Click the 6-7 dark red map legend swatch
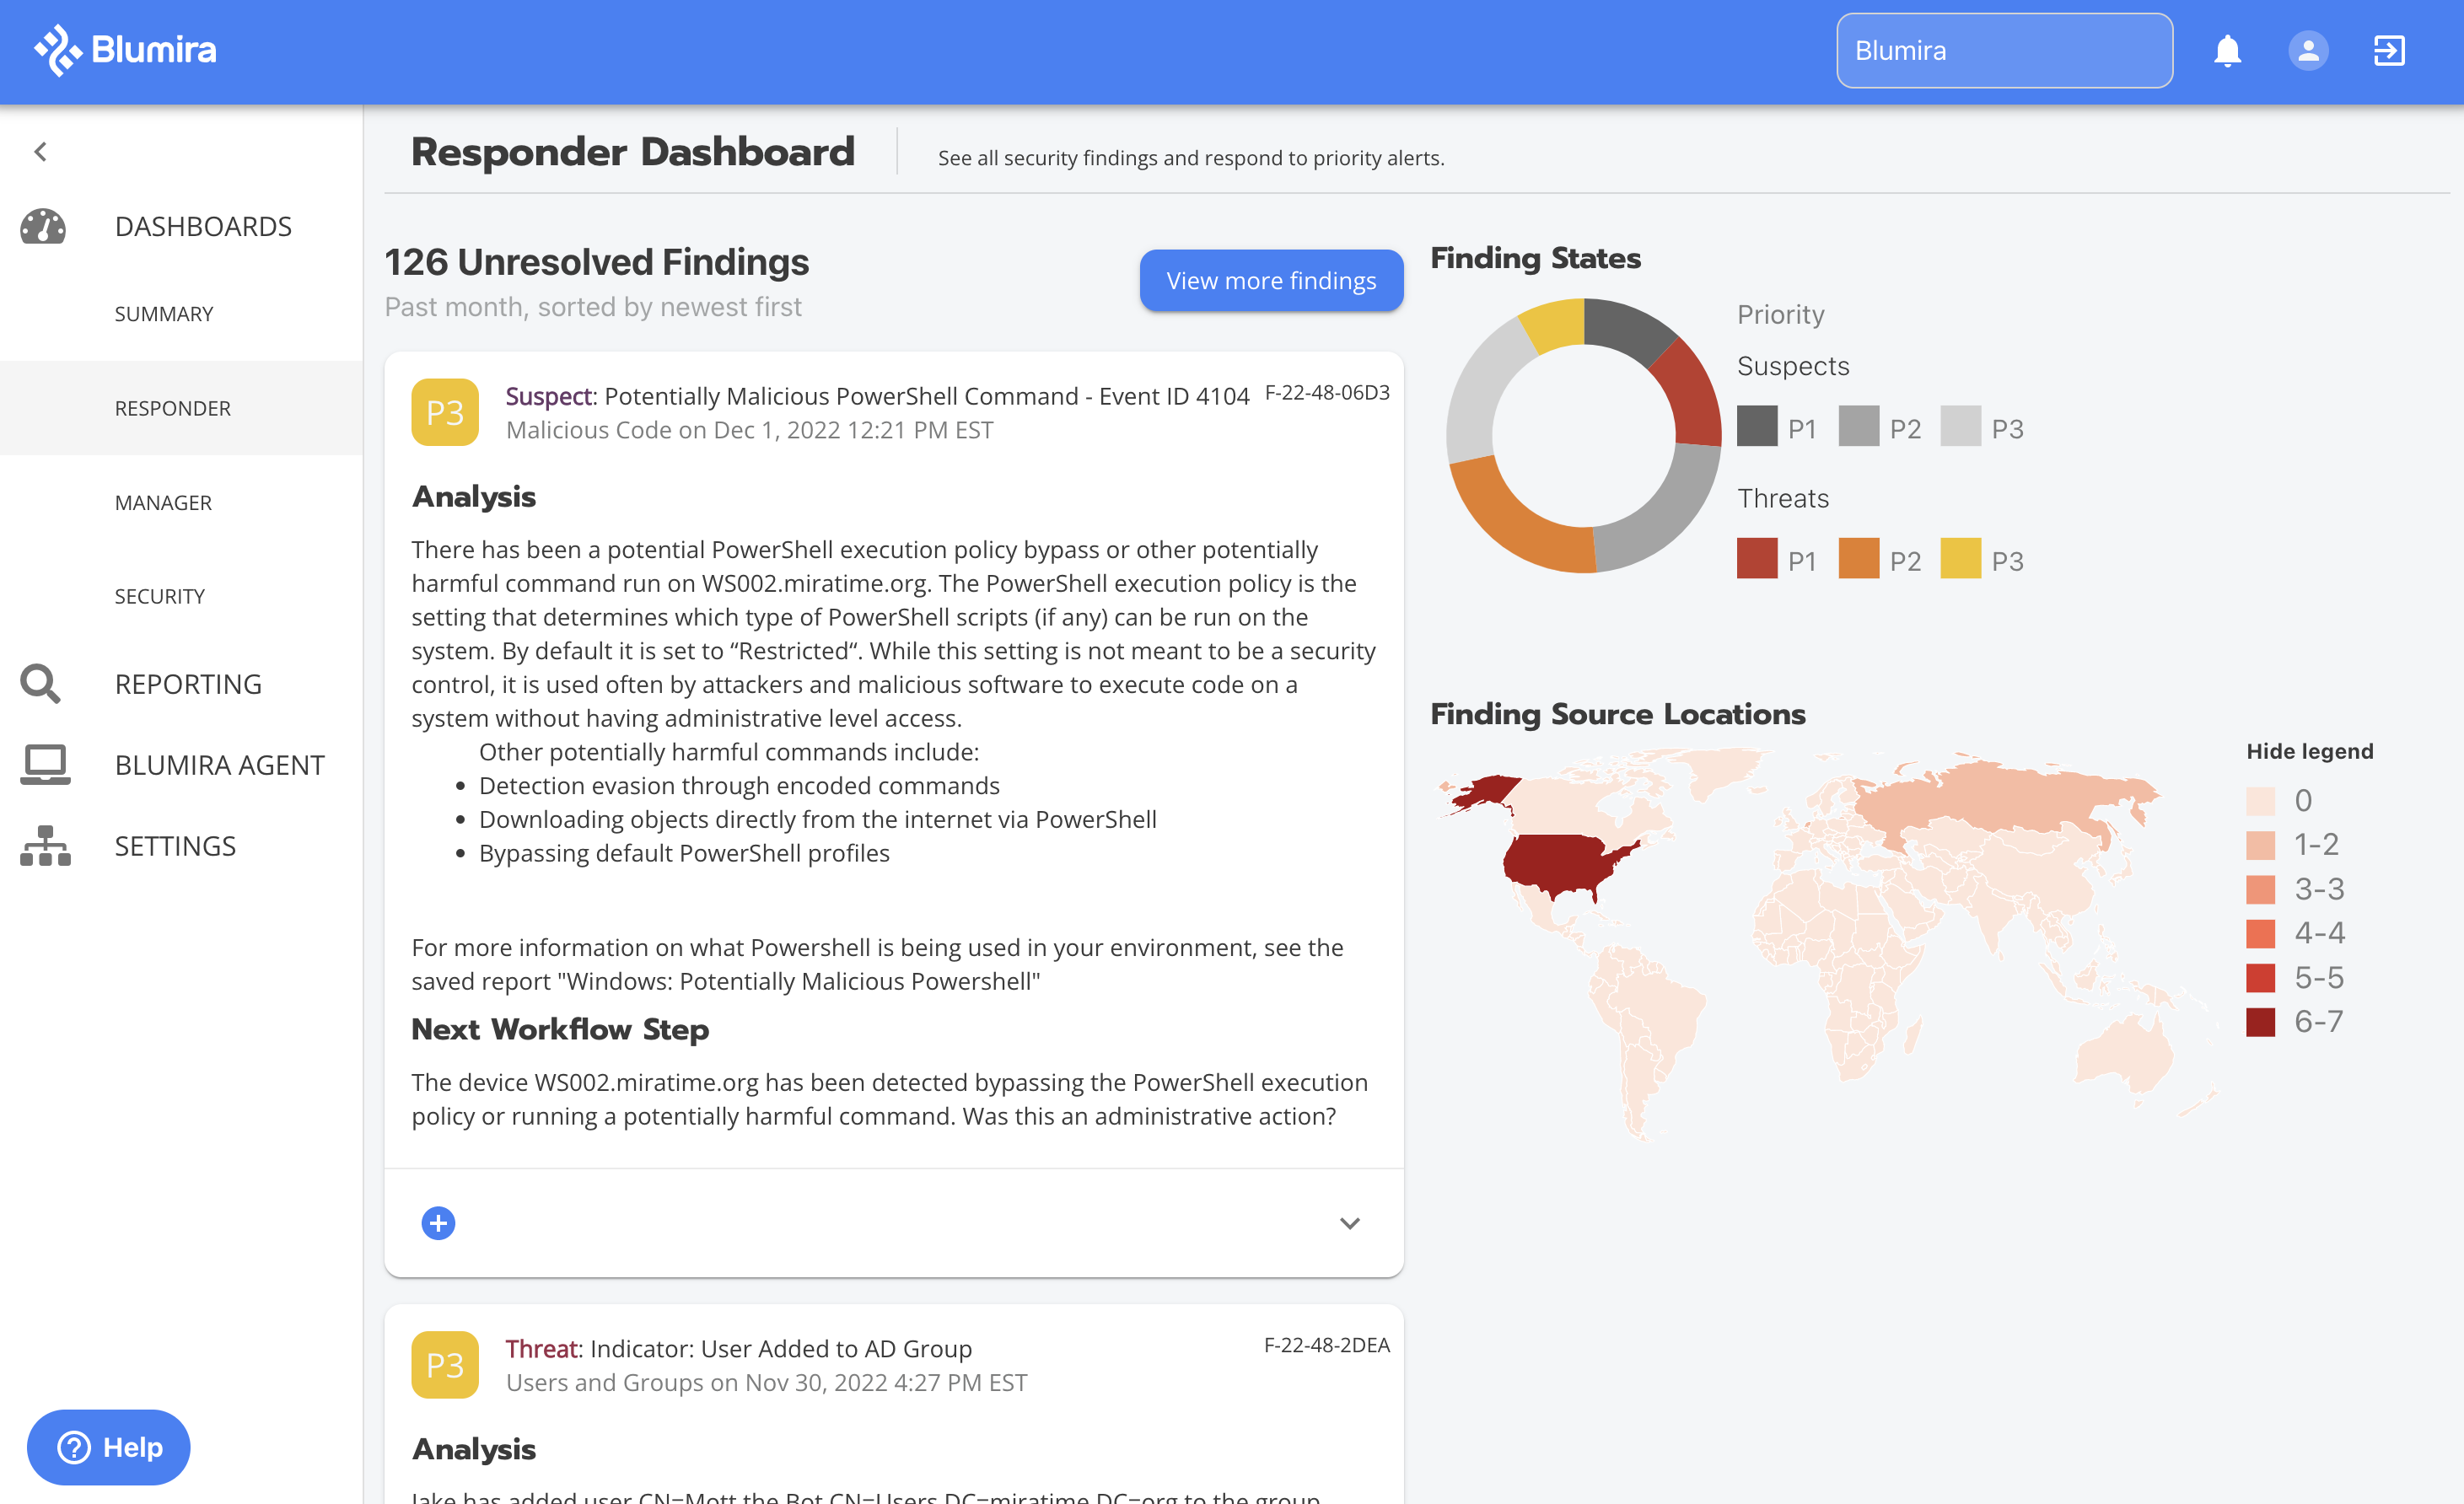Viewport: 2464px width, 1504px height. point(2260,1021)
